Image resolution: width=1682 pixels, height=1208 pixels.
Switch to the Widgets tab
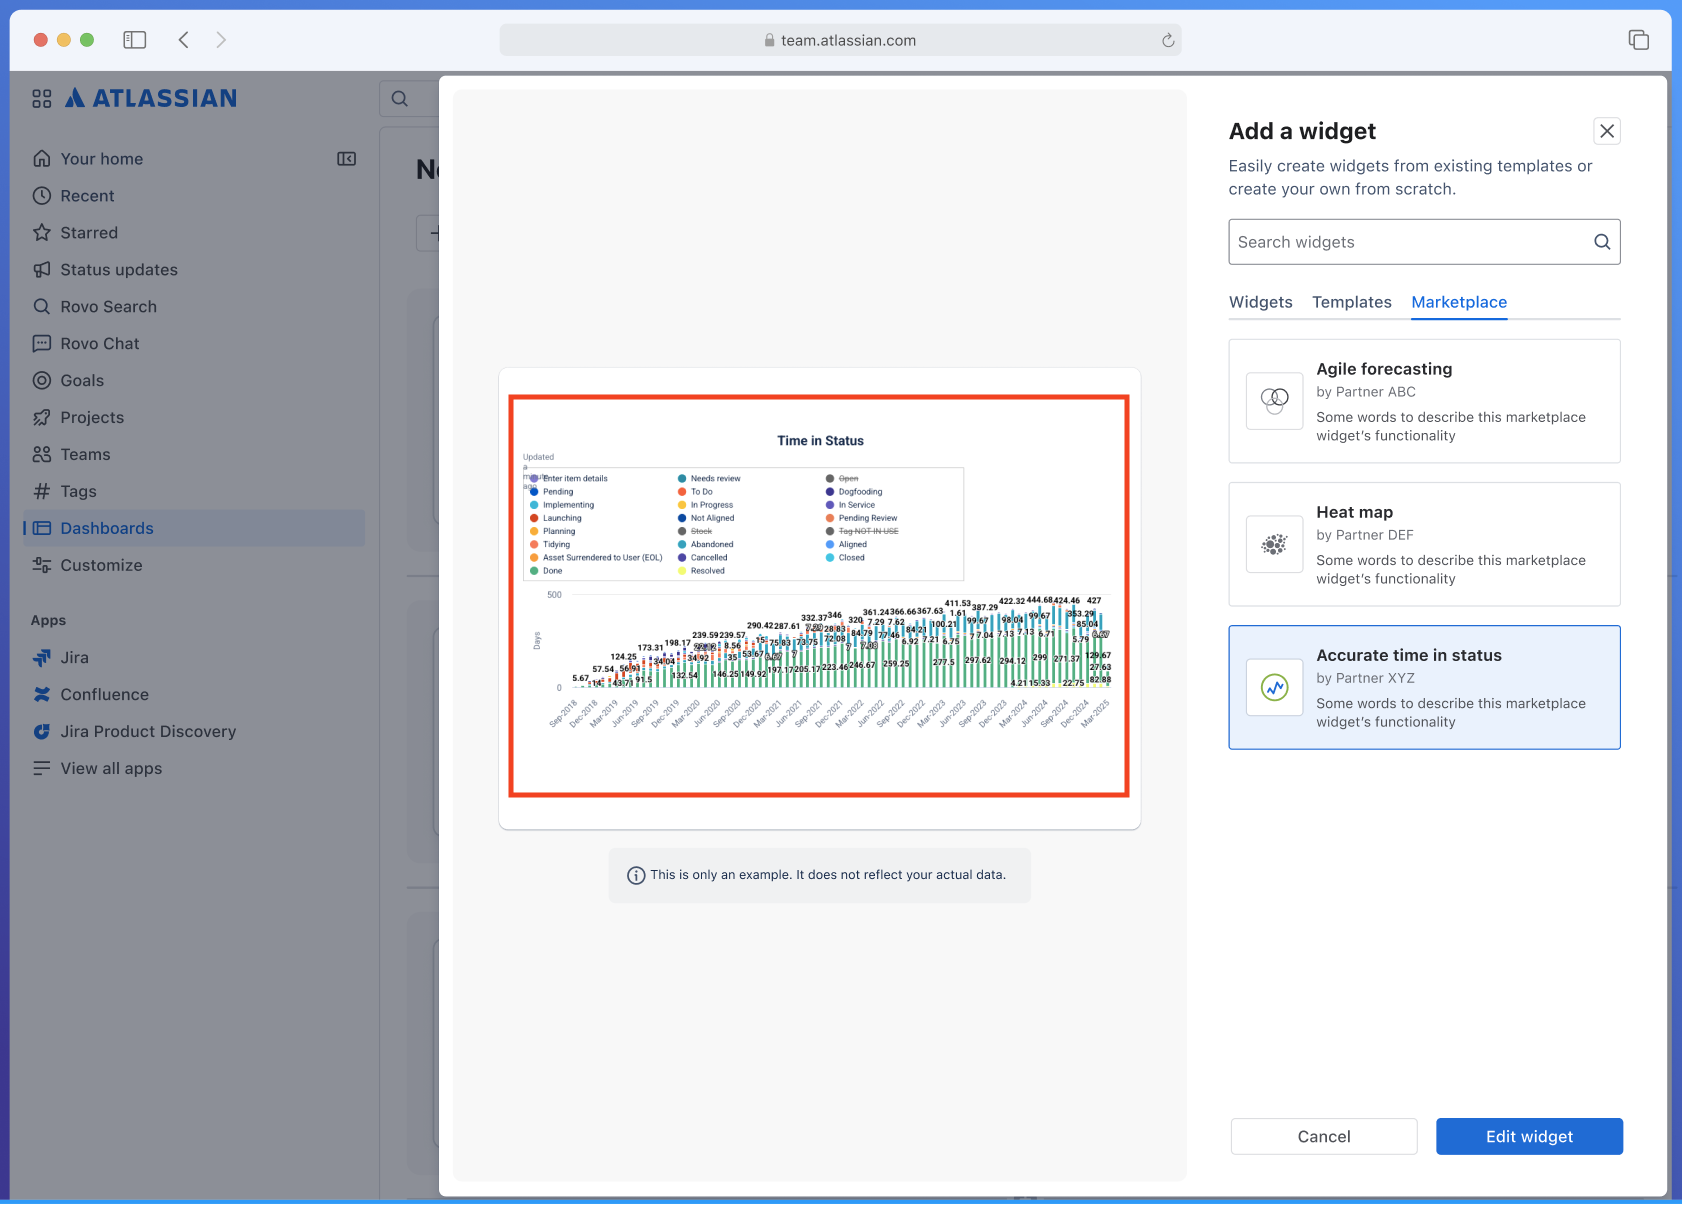pyautogui.click(x=1260, y=302)
